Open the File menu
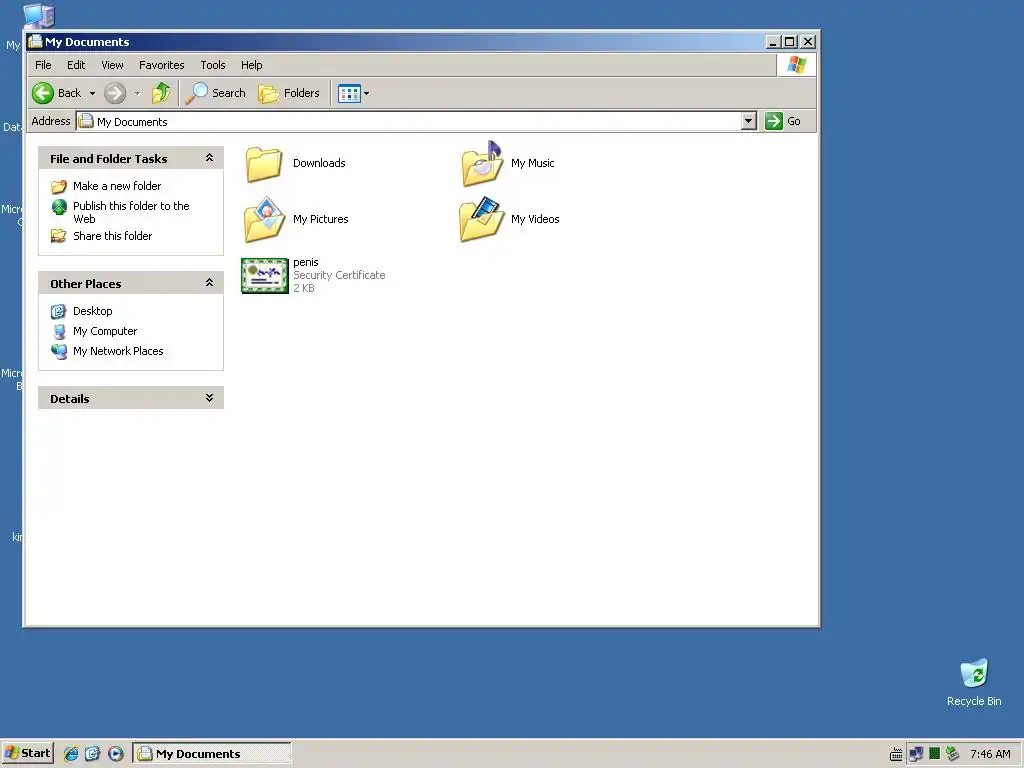1024x768 pixels. [x=43, y=65]
